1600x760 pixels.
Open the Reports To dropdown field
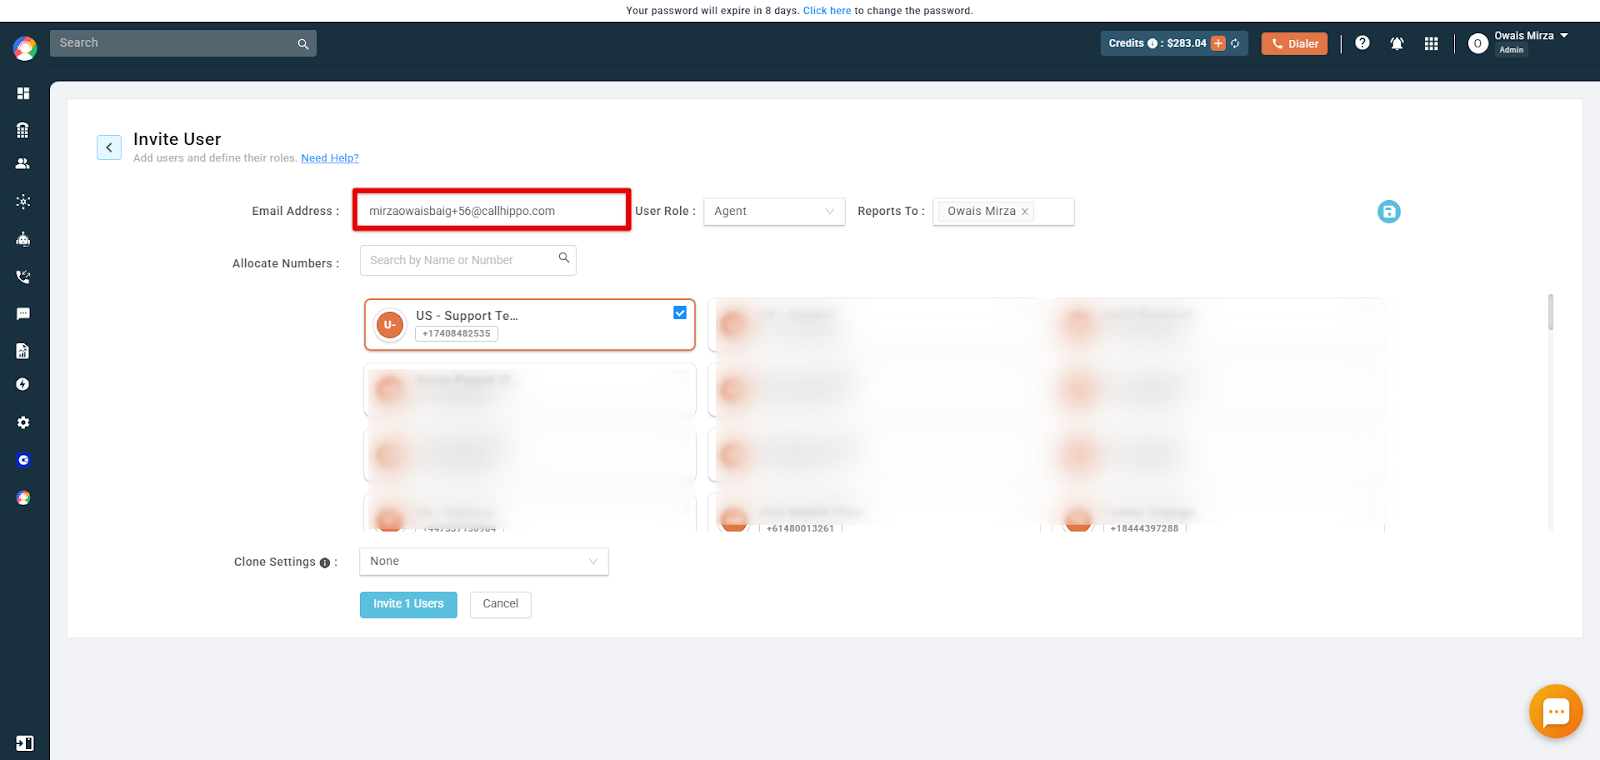[1003, 212]
